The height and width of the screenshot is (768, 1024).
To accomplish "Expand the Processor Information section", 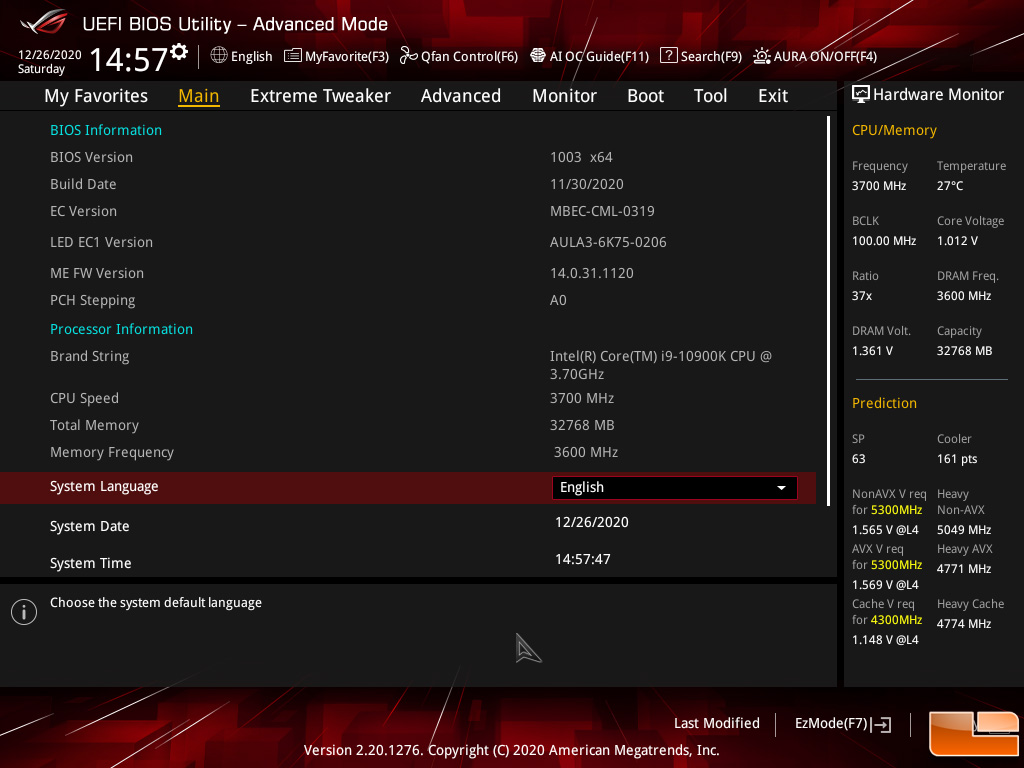I will pyautogui.click(x=121, y=329).
